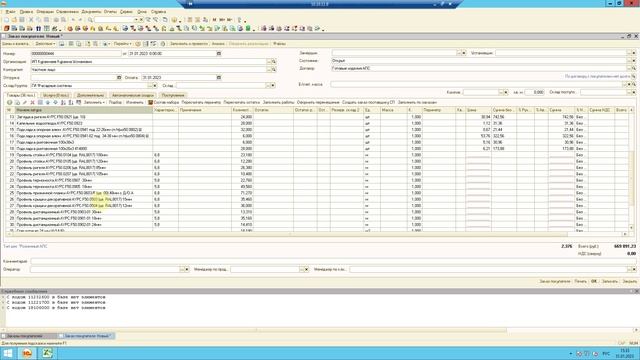640x360 pixels.
Task: Click Создать заказ поставщику СП button
Action: click(368, 102)
